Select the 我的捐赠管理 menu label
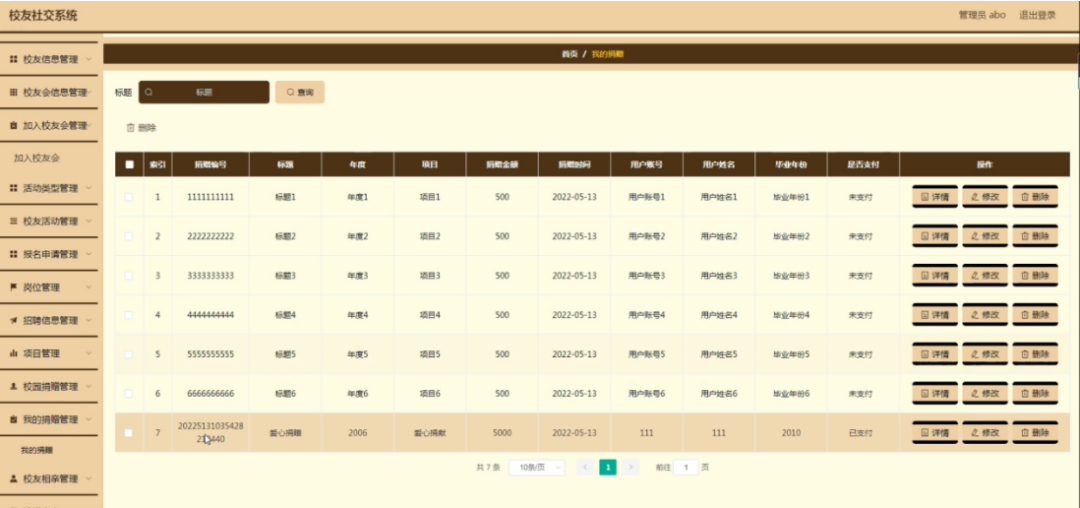The height and width of the screenshot is (508, 1080). (x=50, y=419)
